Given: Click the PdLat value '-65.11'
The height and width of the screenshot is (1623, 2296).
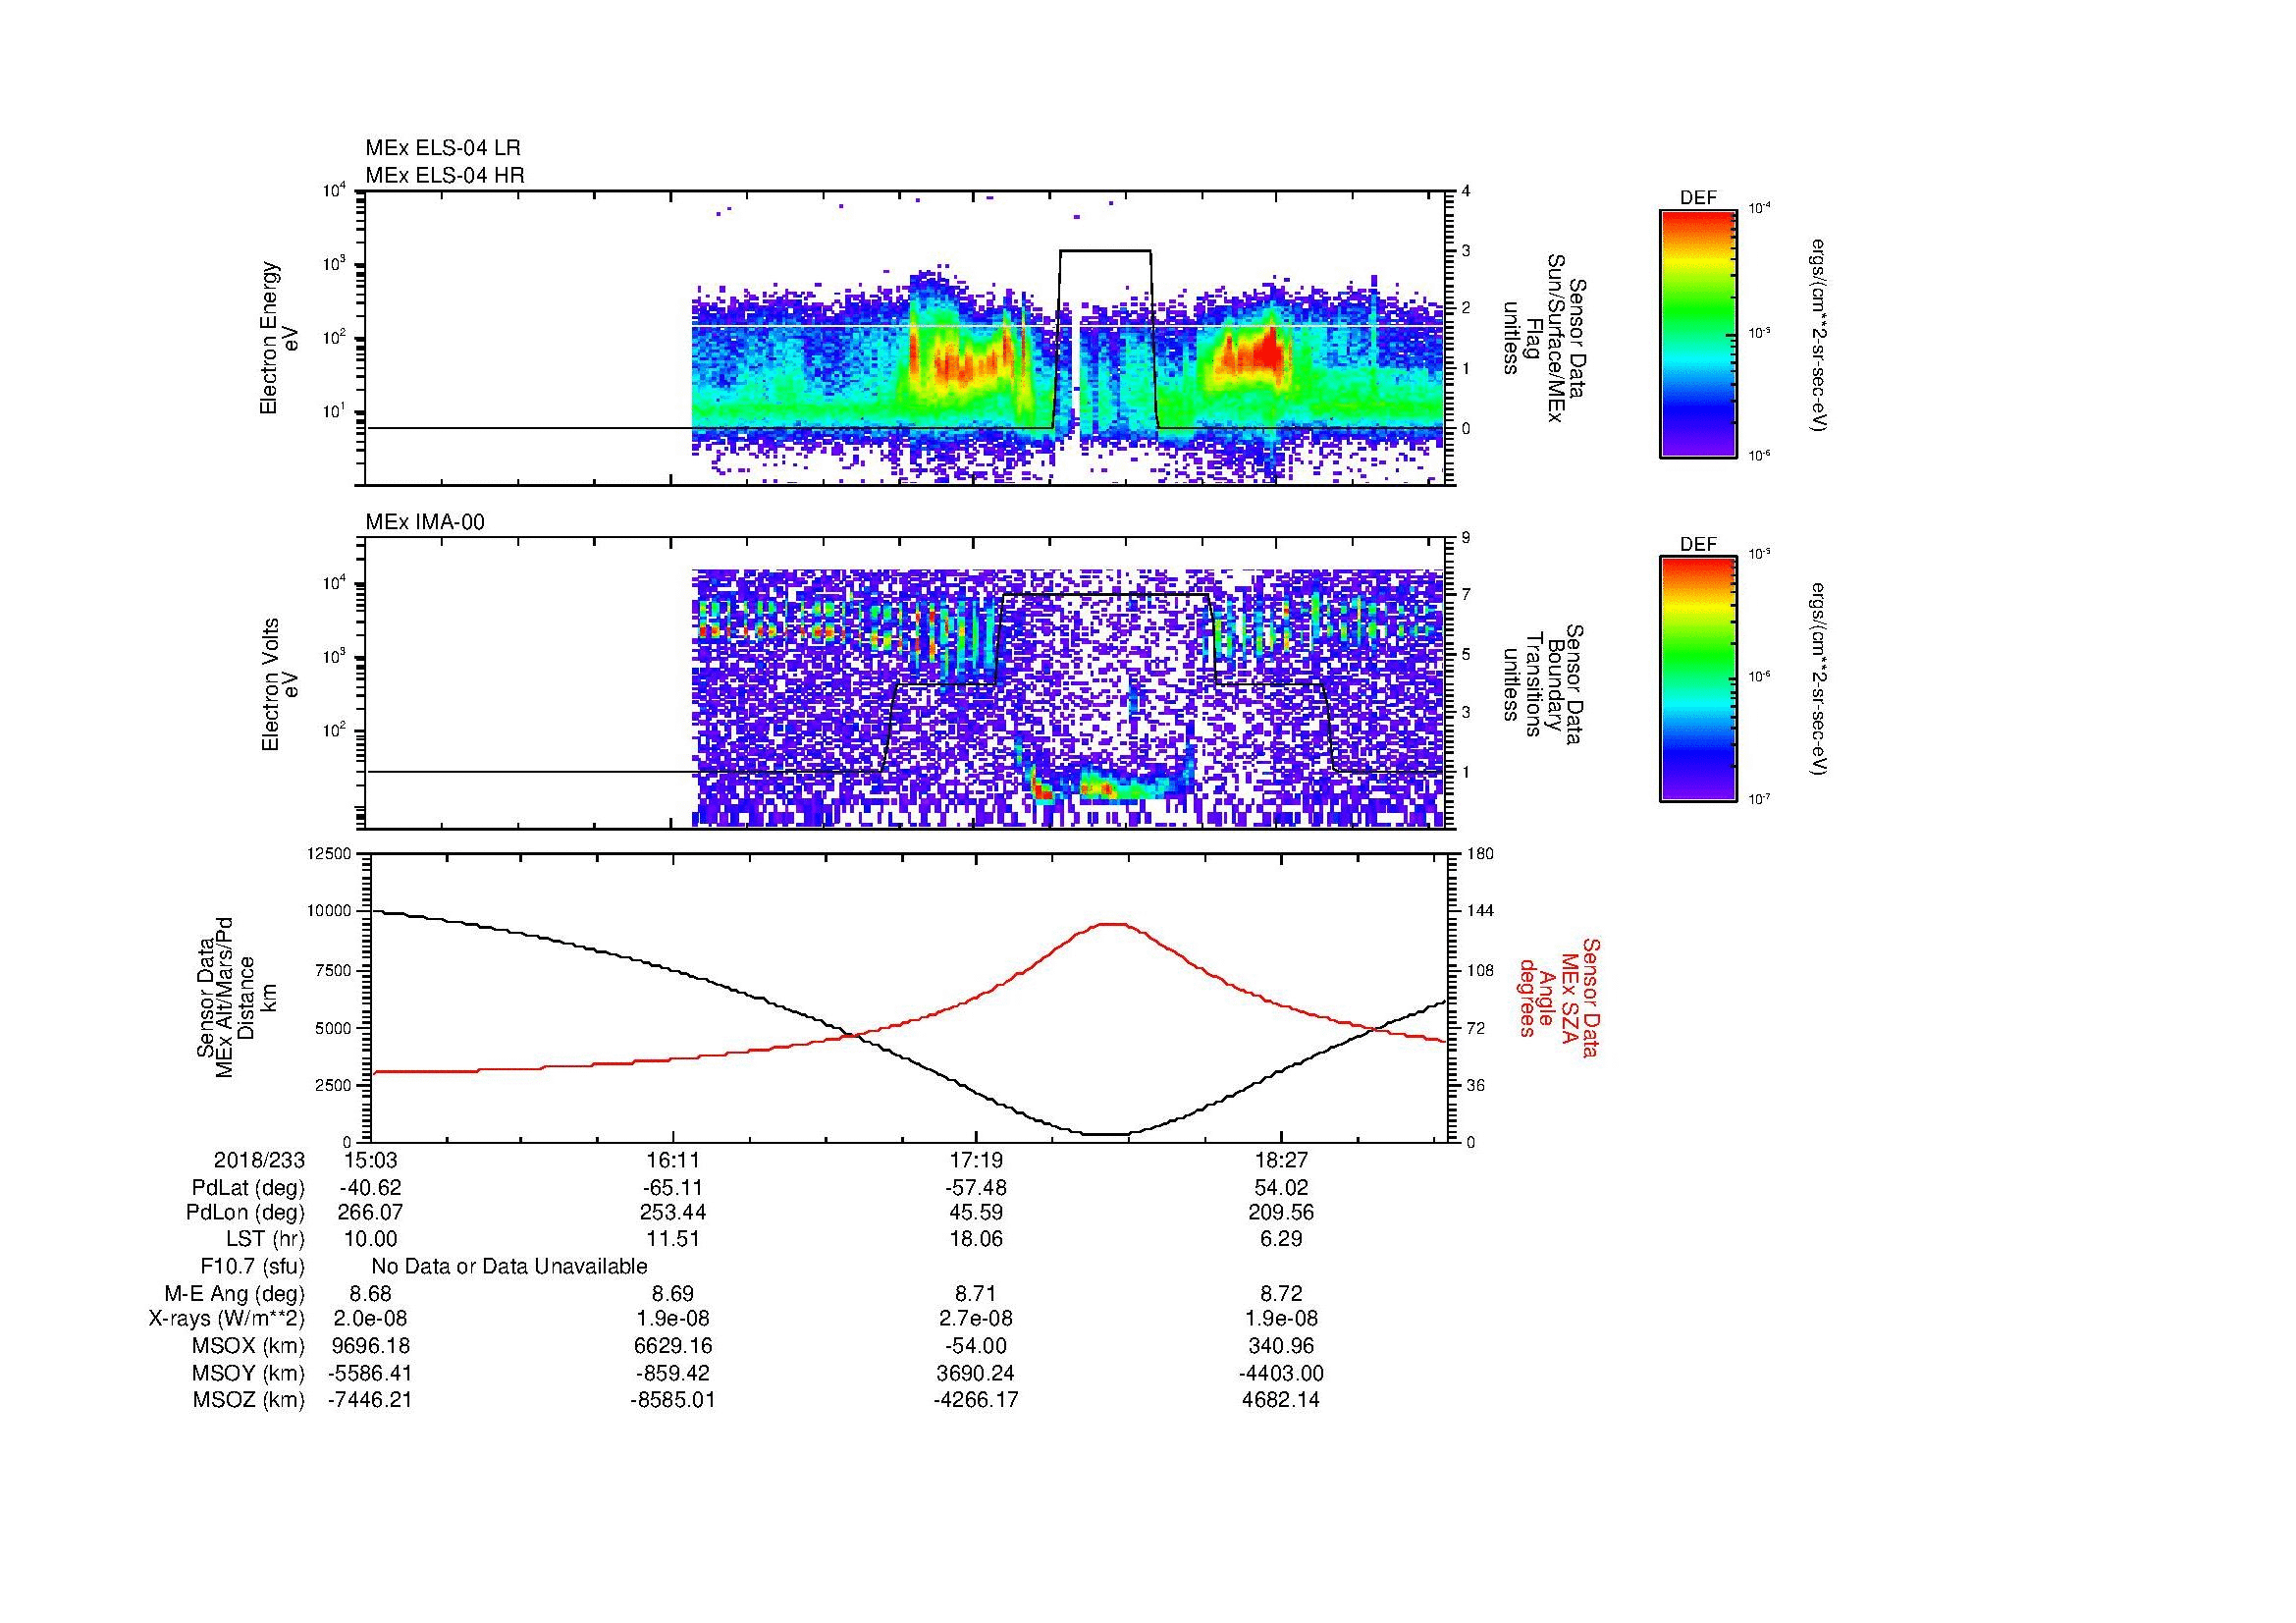Looking at the screenshot, I should [673, 1188].
